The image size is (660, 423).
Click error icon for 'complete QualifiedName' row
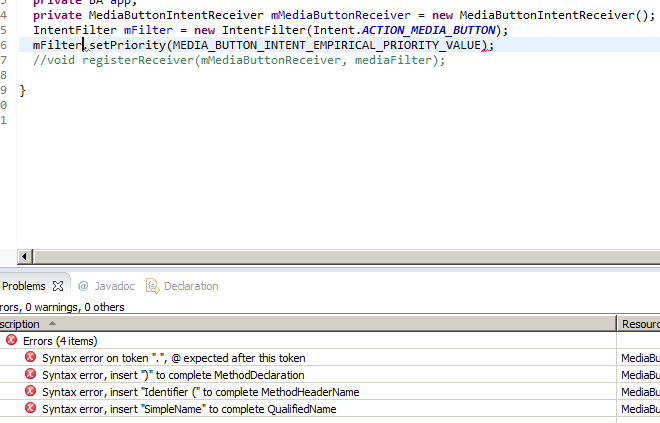pos(30,409)
